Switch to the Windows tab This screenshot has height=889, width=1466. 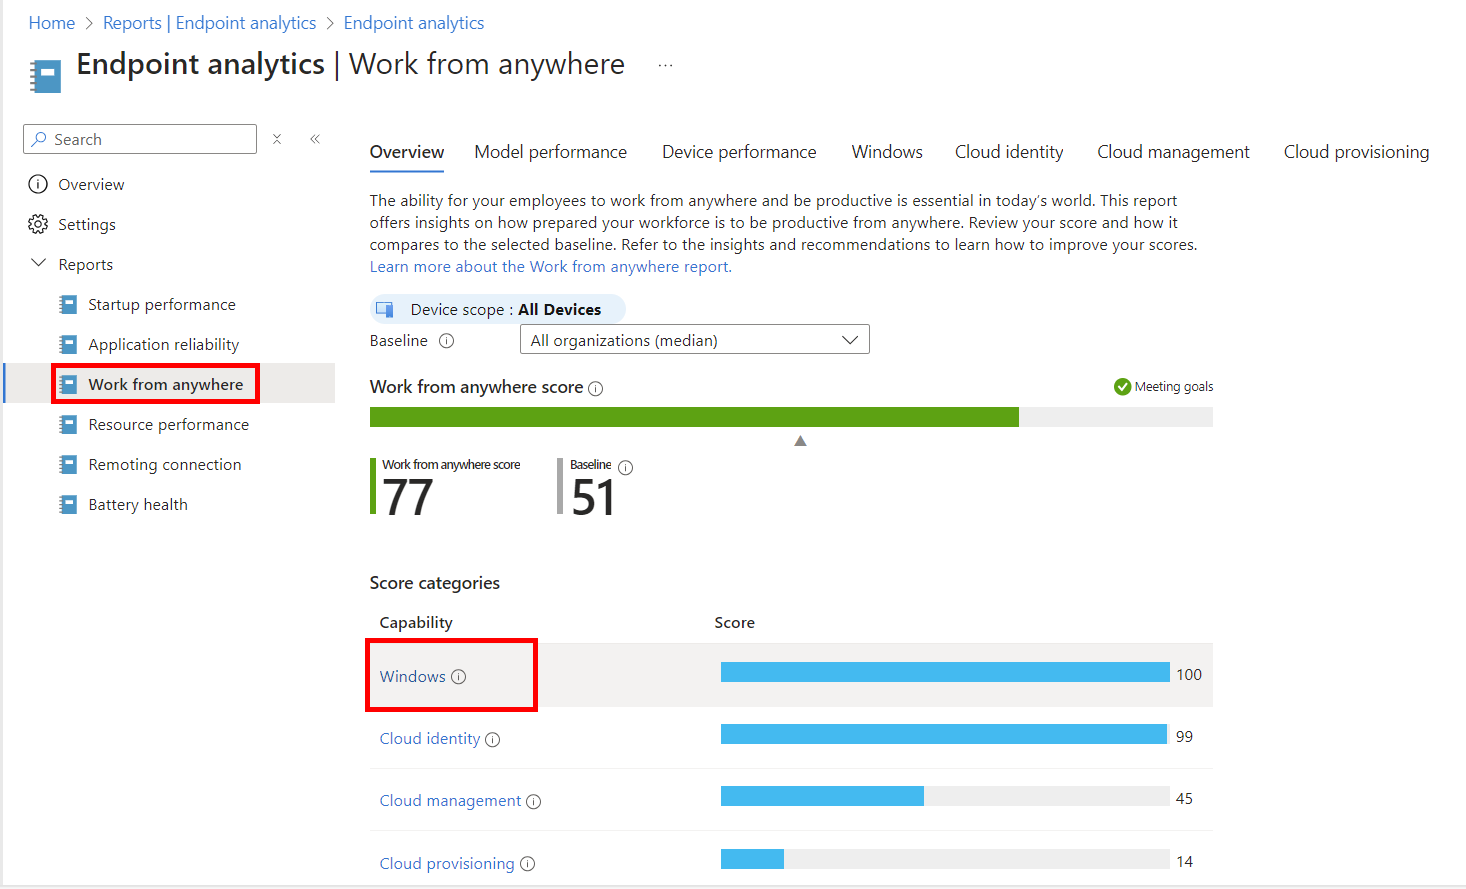coord(887,152)
